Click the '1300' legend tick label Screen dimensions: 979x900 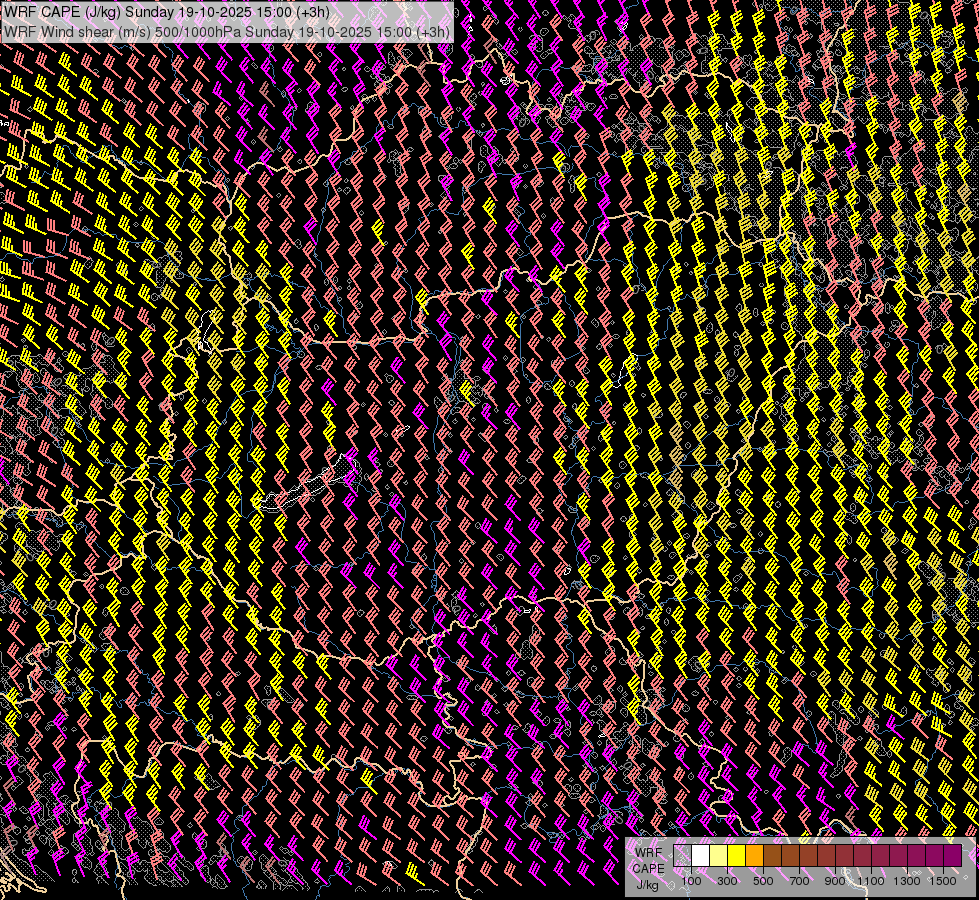[x=907, y=880]
